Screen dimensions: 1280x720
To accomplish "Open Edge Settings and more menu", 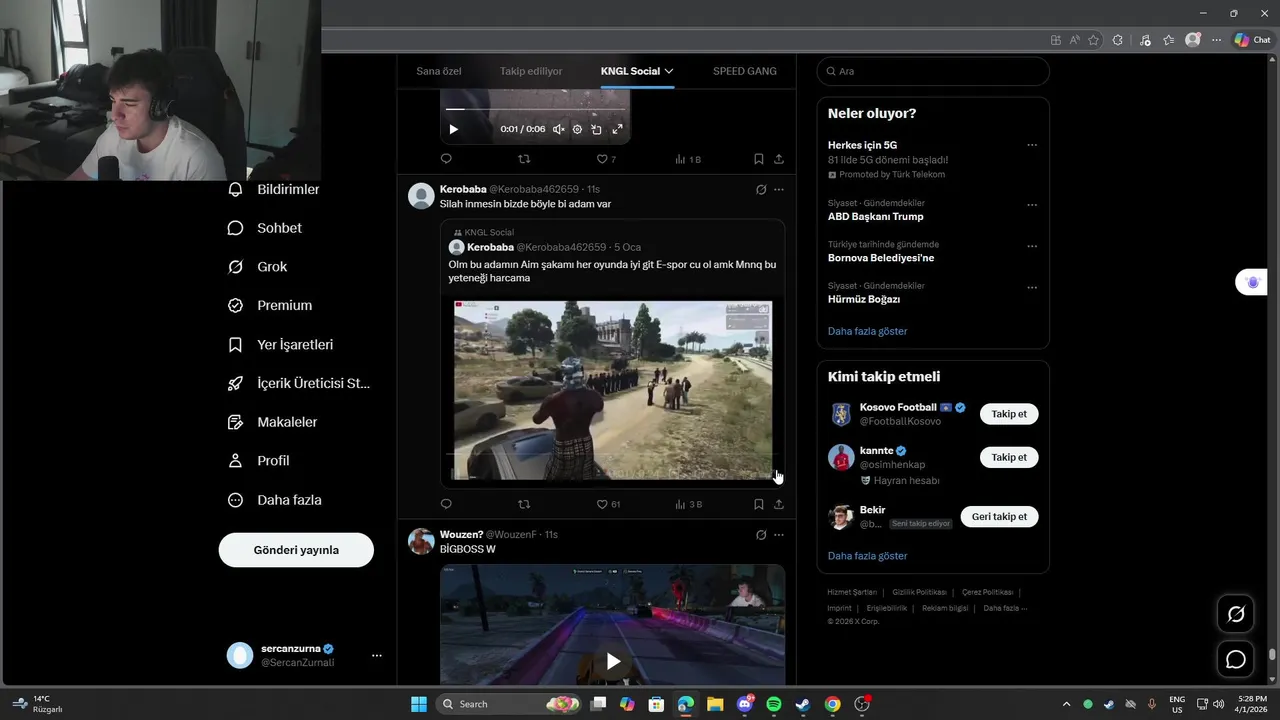I will click(1216, 40).
